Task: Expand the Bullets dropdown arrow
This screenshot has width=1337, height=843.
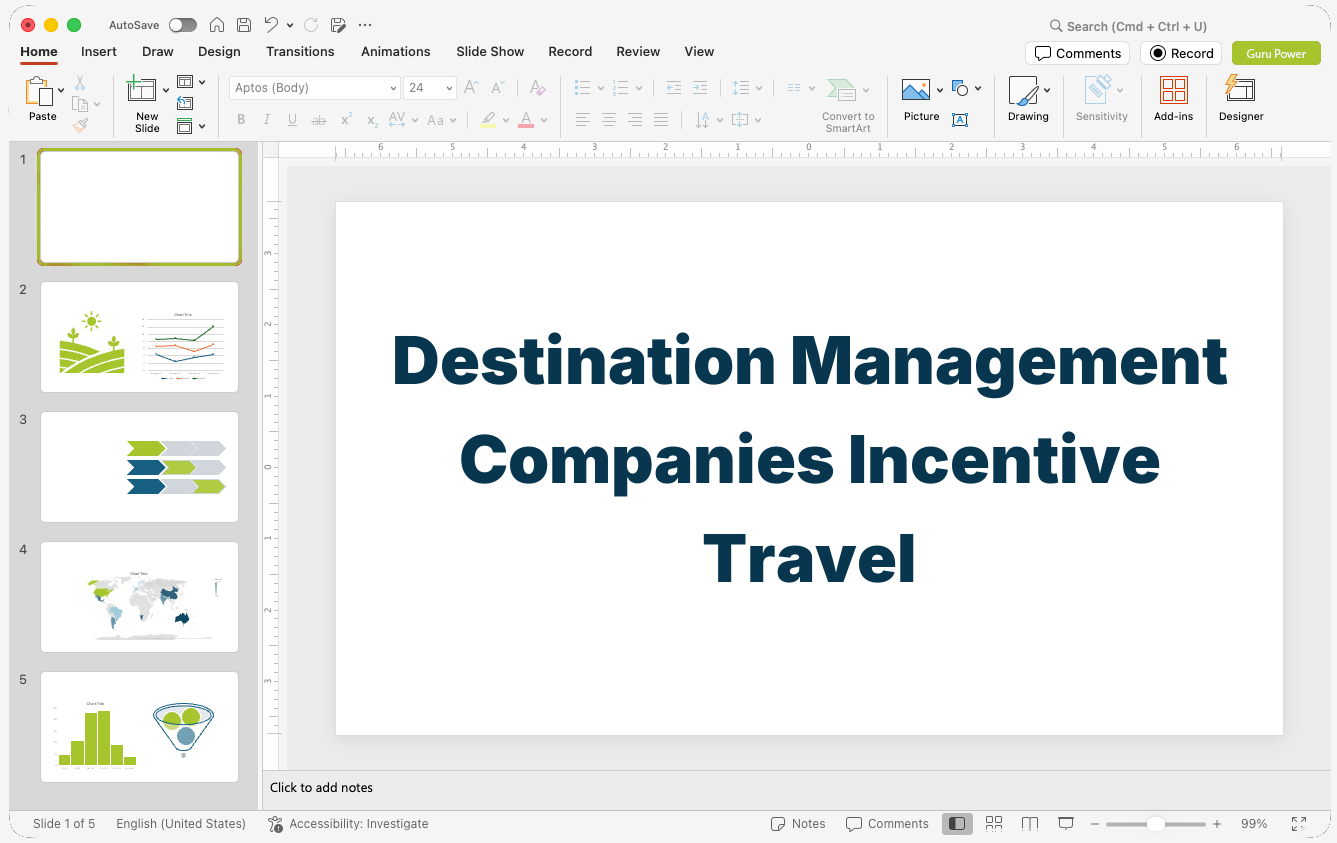Action: tap(600, 88)
